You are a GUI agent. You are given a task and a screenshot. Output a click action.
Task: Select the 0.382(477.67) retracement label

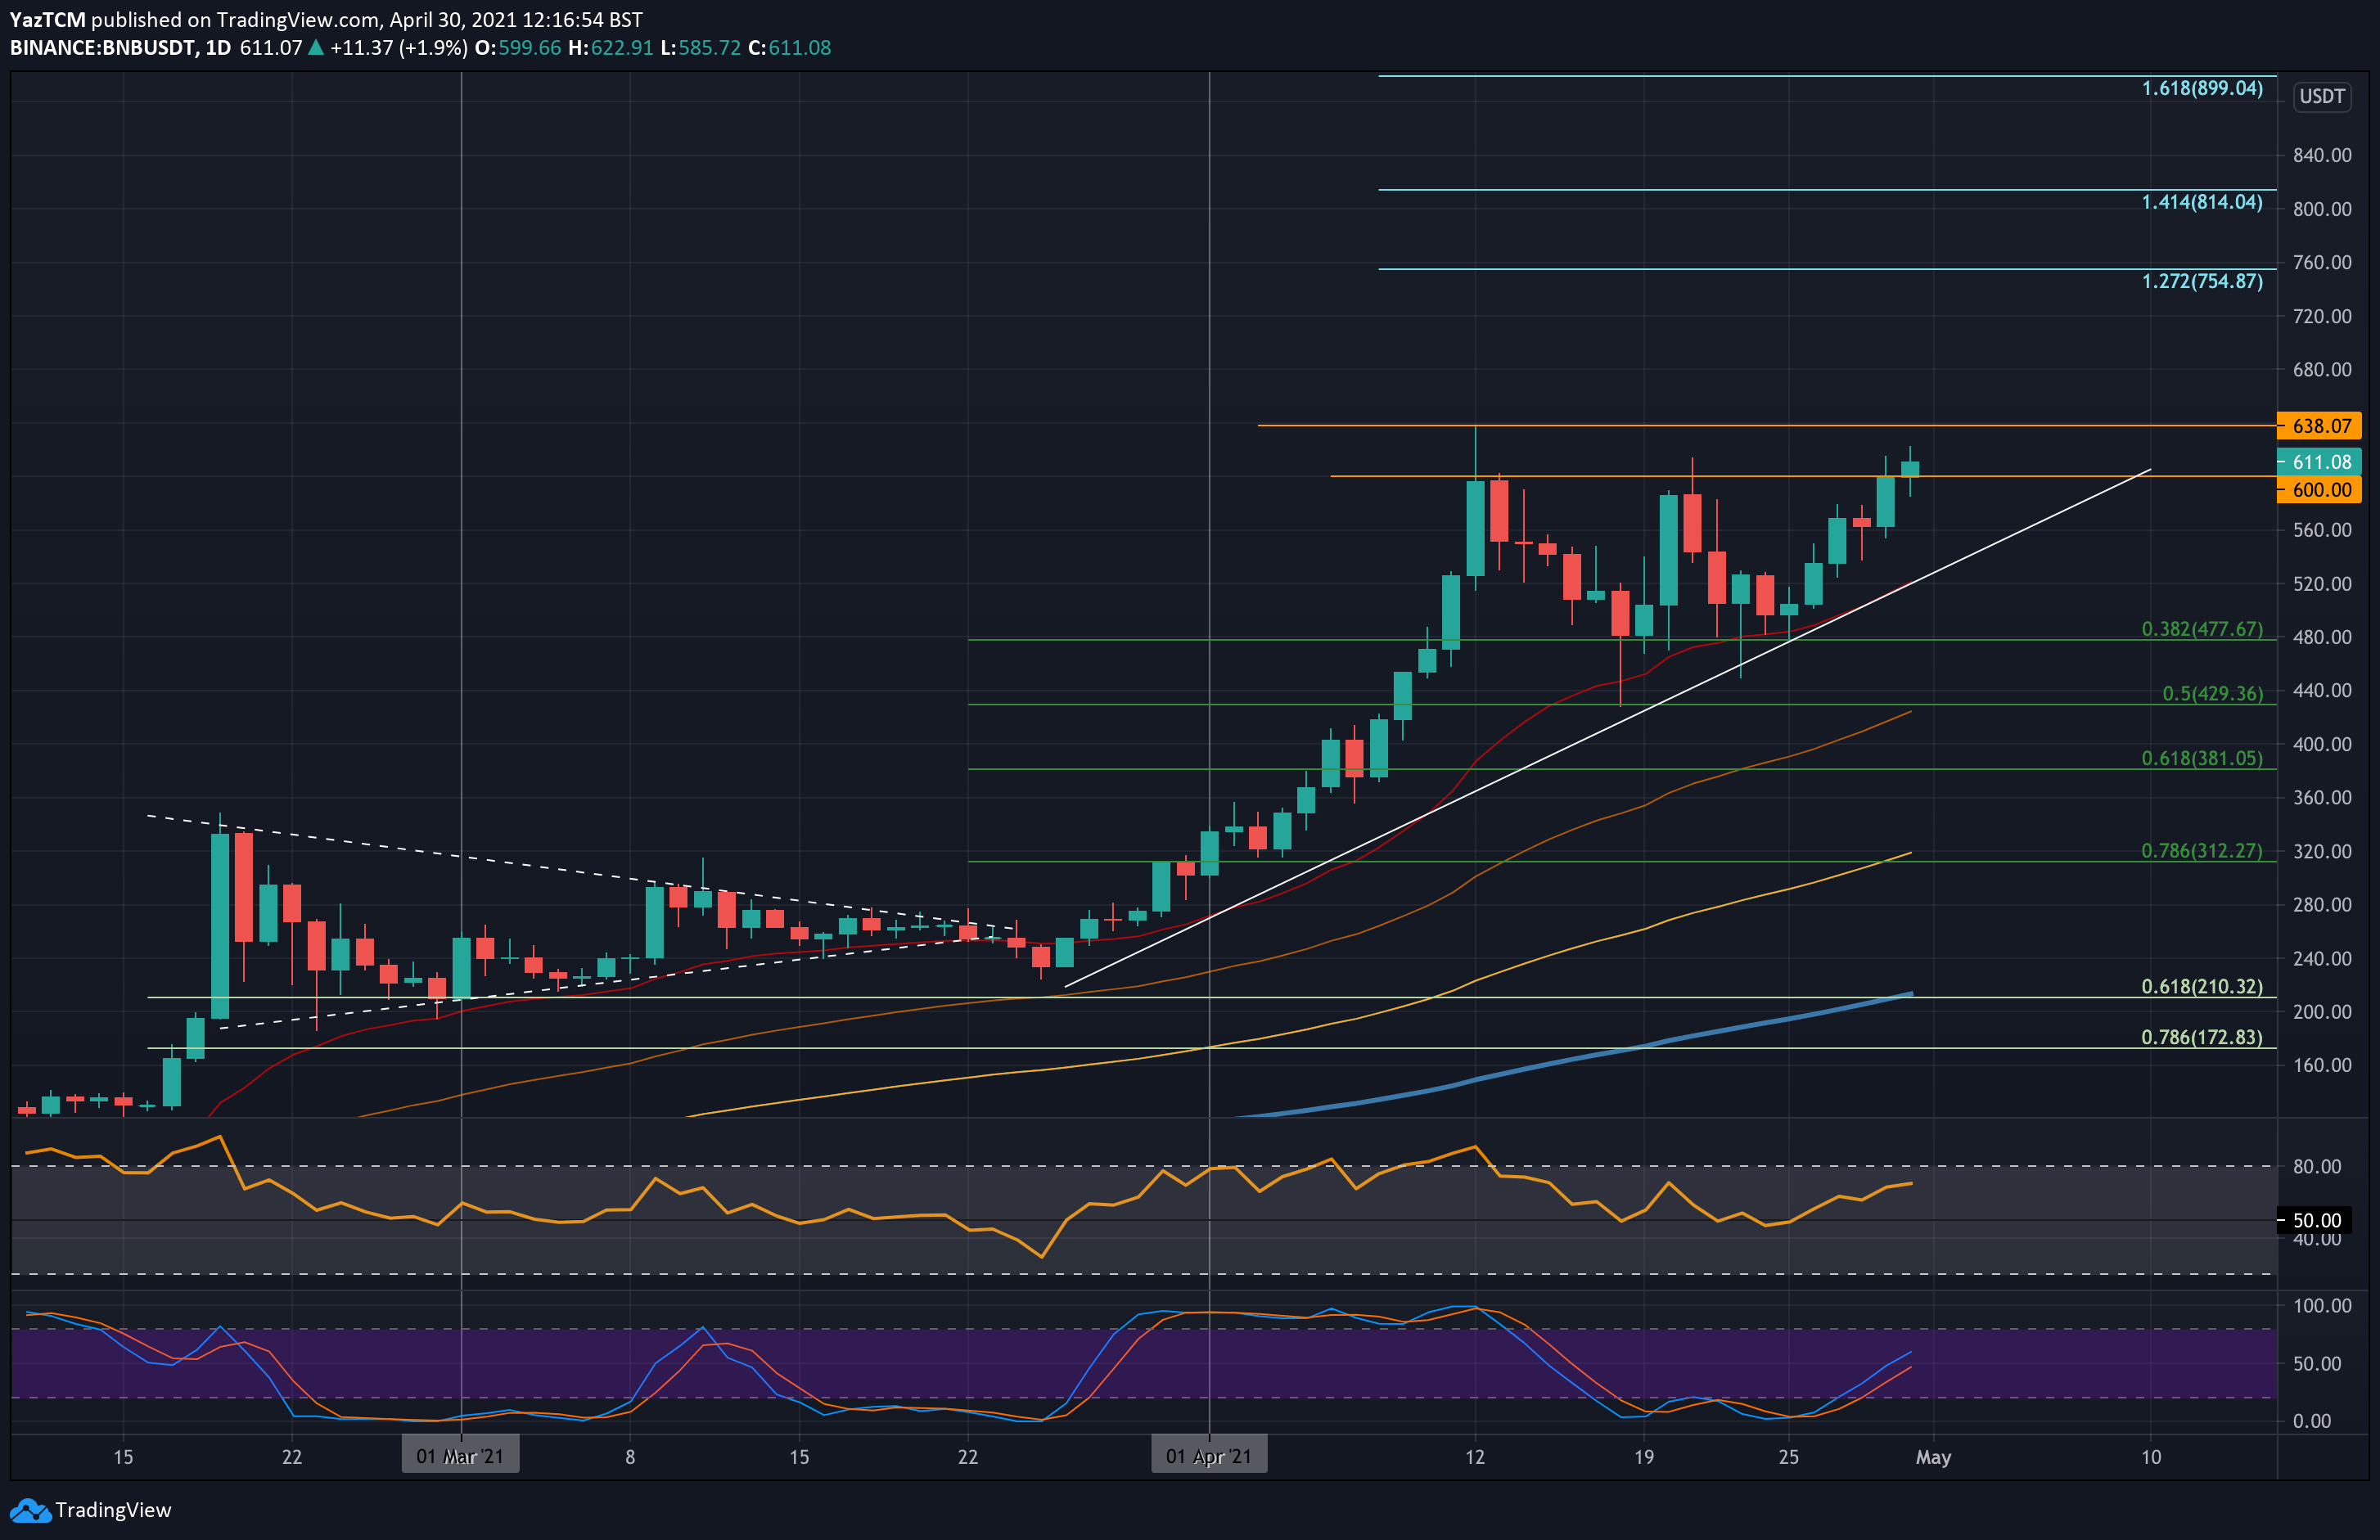tap(2201, 630)
